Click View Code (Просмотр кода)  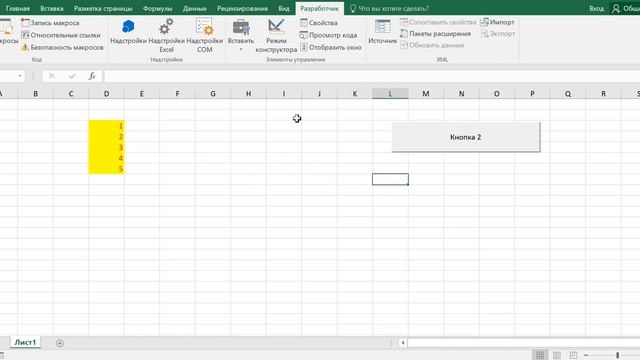point(329,35)
